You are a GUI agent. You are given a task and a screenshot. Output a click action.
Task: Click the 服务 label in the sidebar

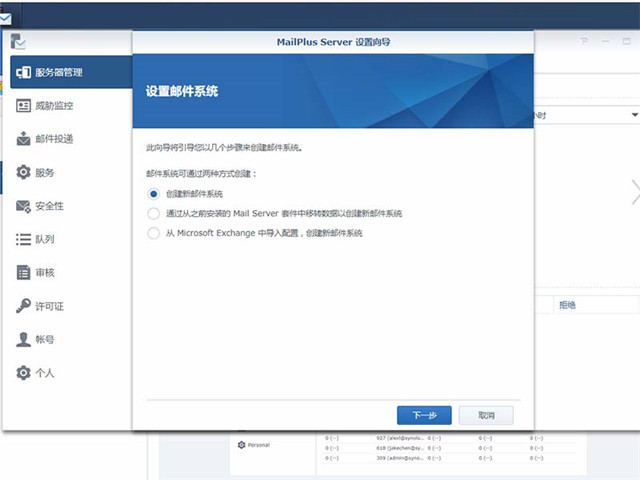point(44,173)
